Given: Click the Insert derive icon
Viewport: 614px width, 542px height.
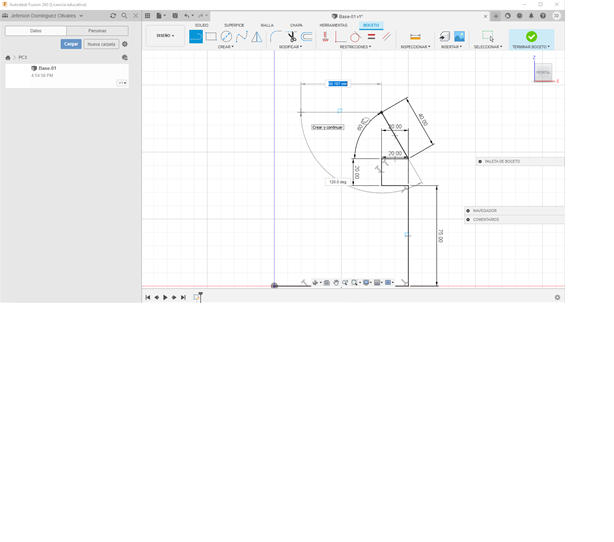Looking at the screenshot, I should [444, 36].
